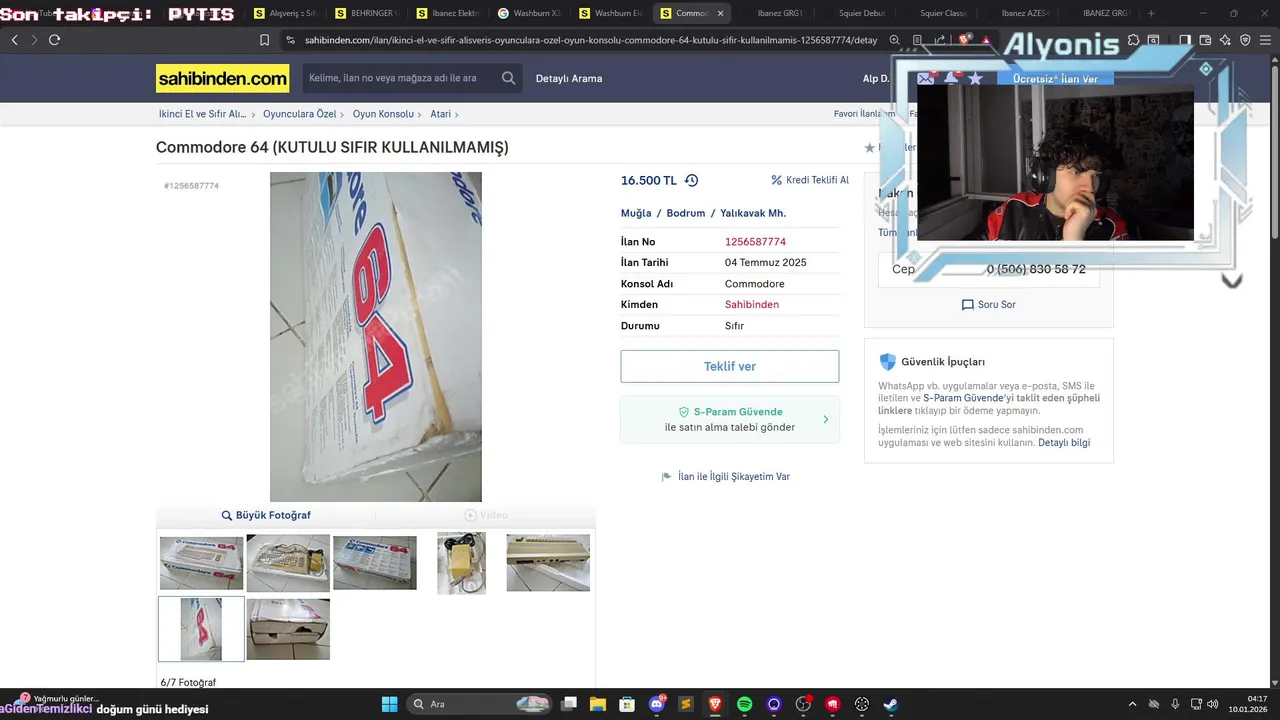Open Microsoft Store from taskbar
Image resolution: width=1280 pixels, height=720 pixels.
pyautogui.click(x=627, y=704)
